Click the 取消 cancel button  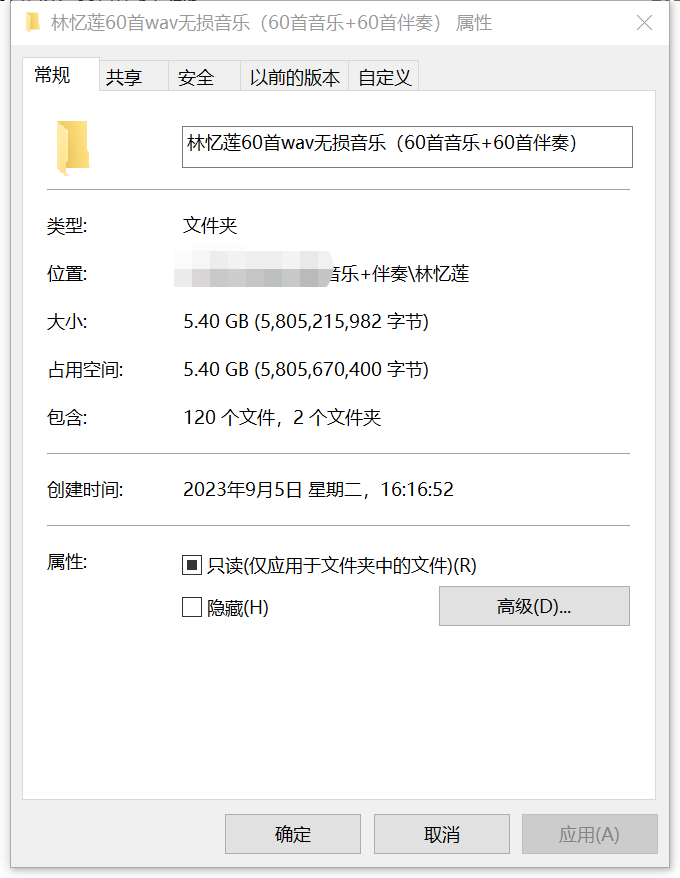click(442, 834)
